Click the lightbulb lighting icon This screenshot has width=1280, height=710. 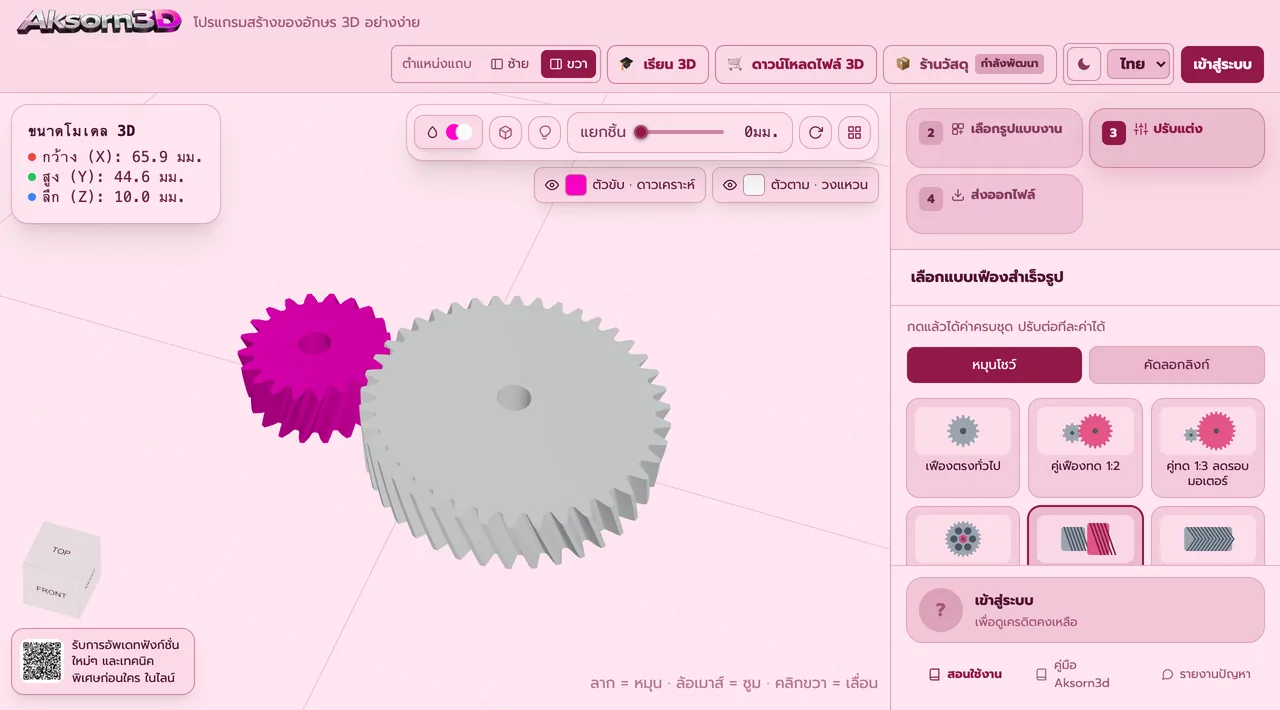(544, 132)
